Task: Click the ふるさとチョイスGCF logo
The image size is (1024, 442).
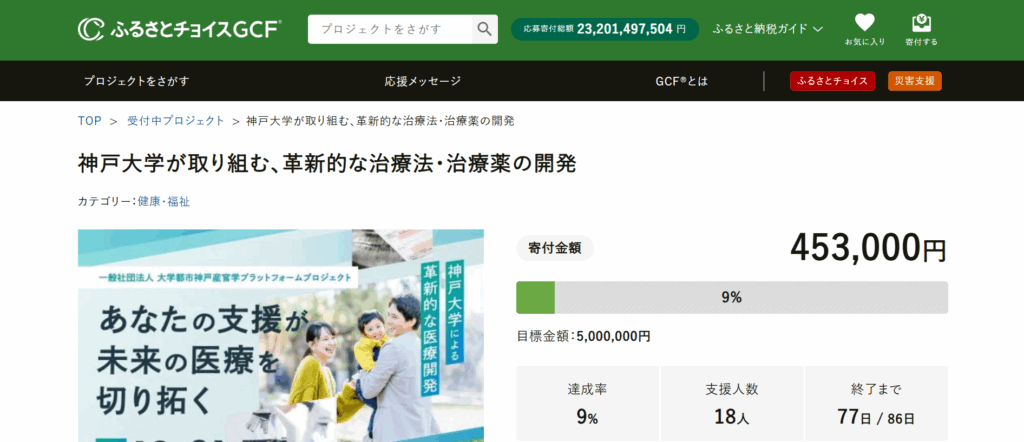Action: 179,29
